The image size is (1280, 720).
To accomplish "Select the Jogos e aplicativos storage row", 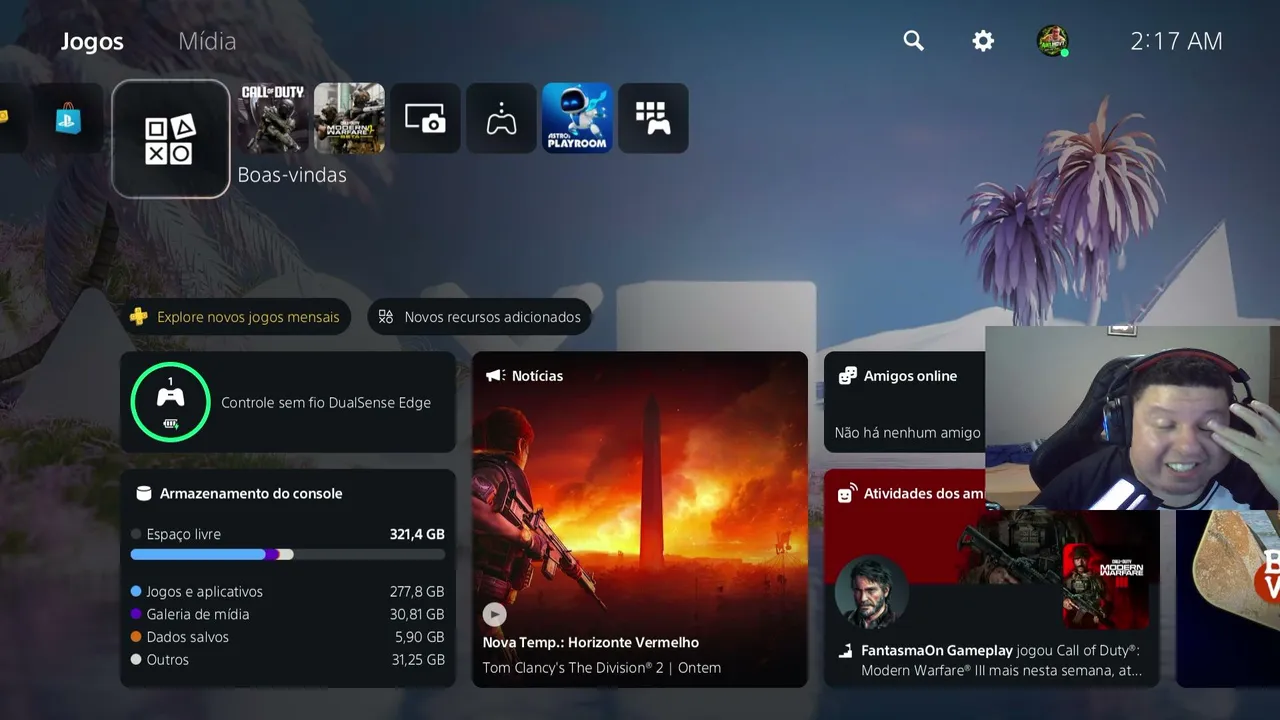I will [288, 591].
